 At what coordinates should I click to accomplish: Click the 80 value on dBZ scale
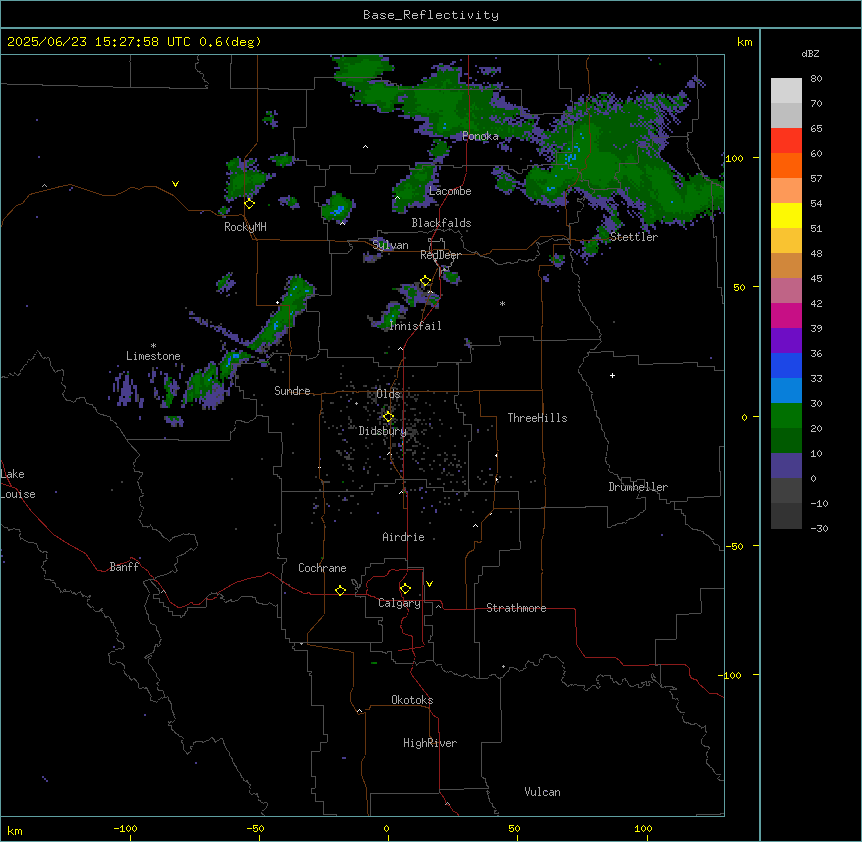coord(816,79)
